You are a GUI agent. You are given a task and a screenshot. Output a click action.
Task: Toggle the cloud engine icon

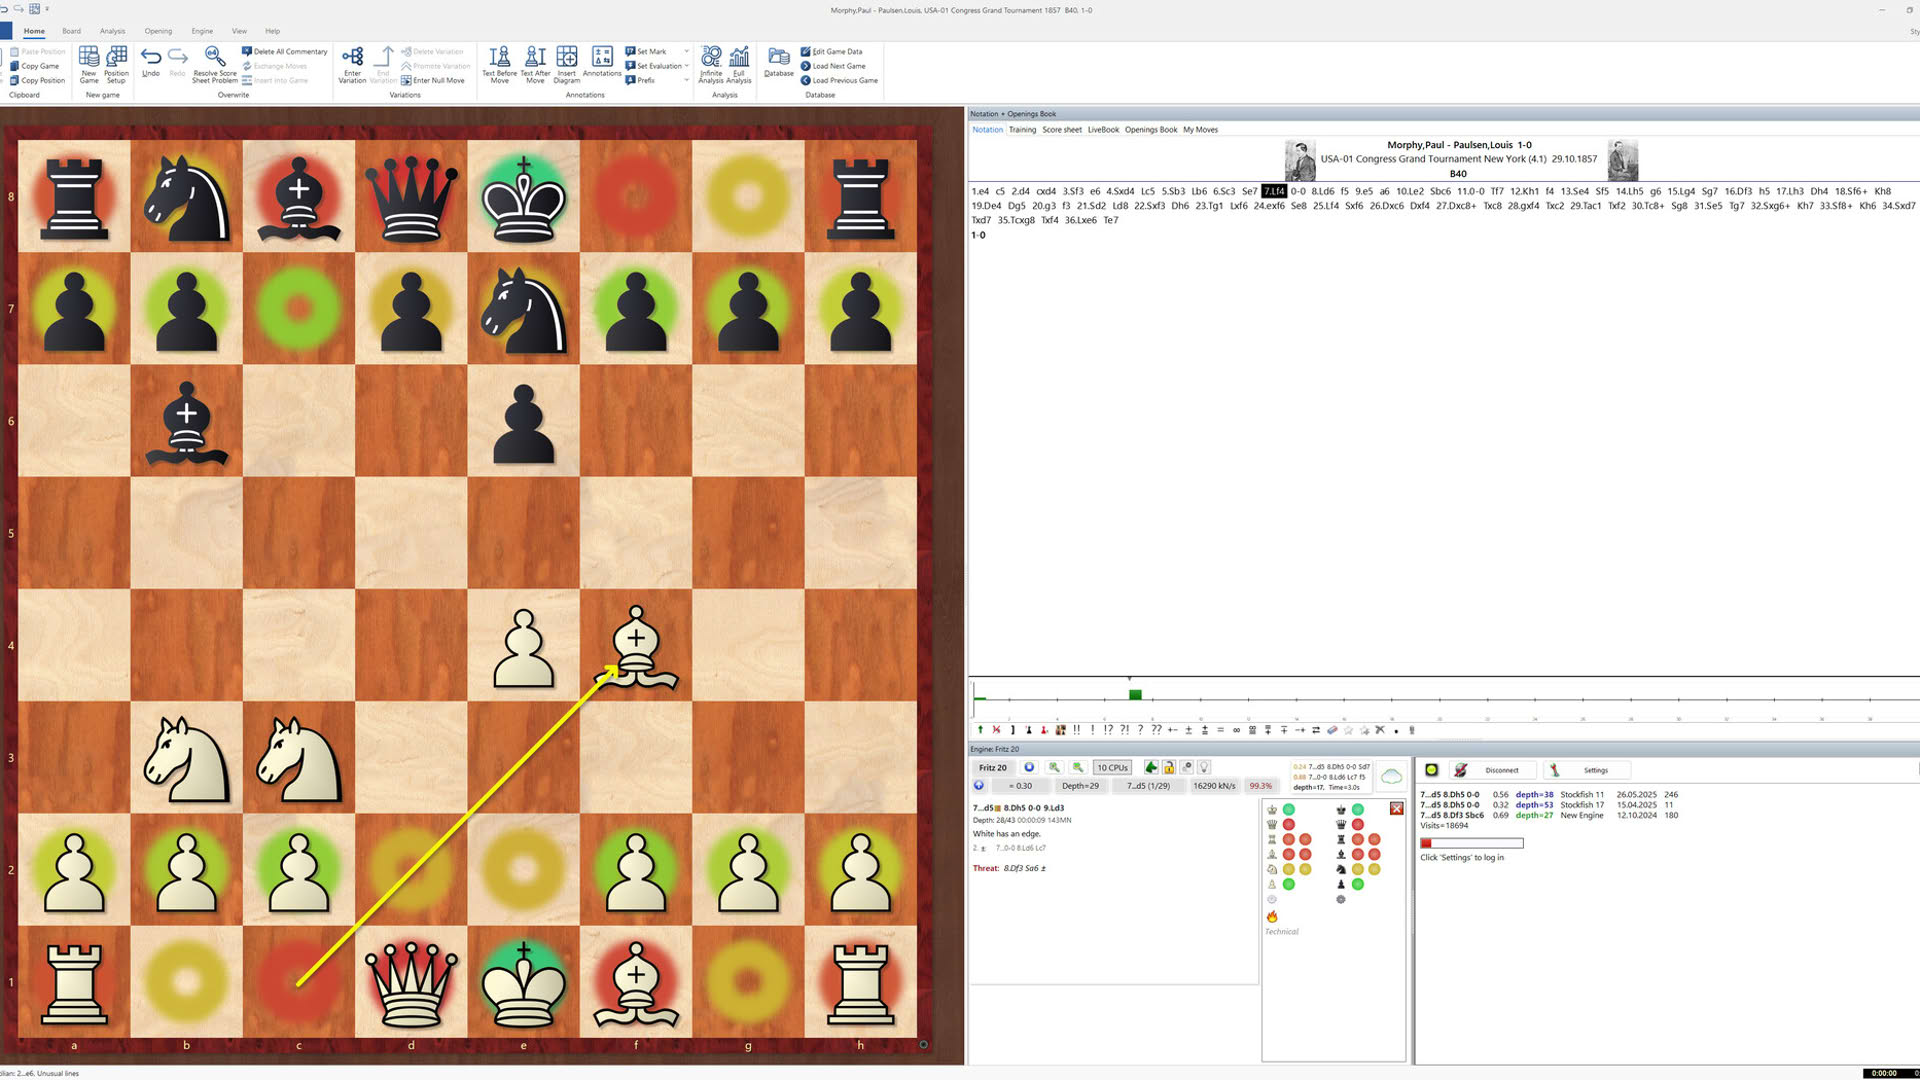pos(1391,776)
